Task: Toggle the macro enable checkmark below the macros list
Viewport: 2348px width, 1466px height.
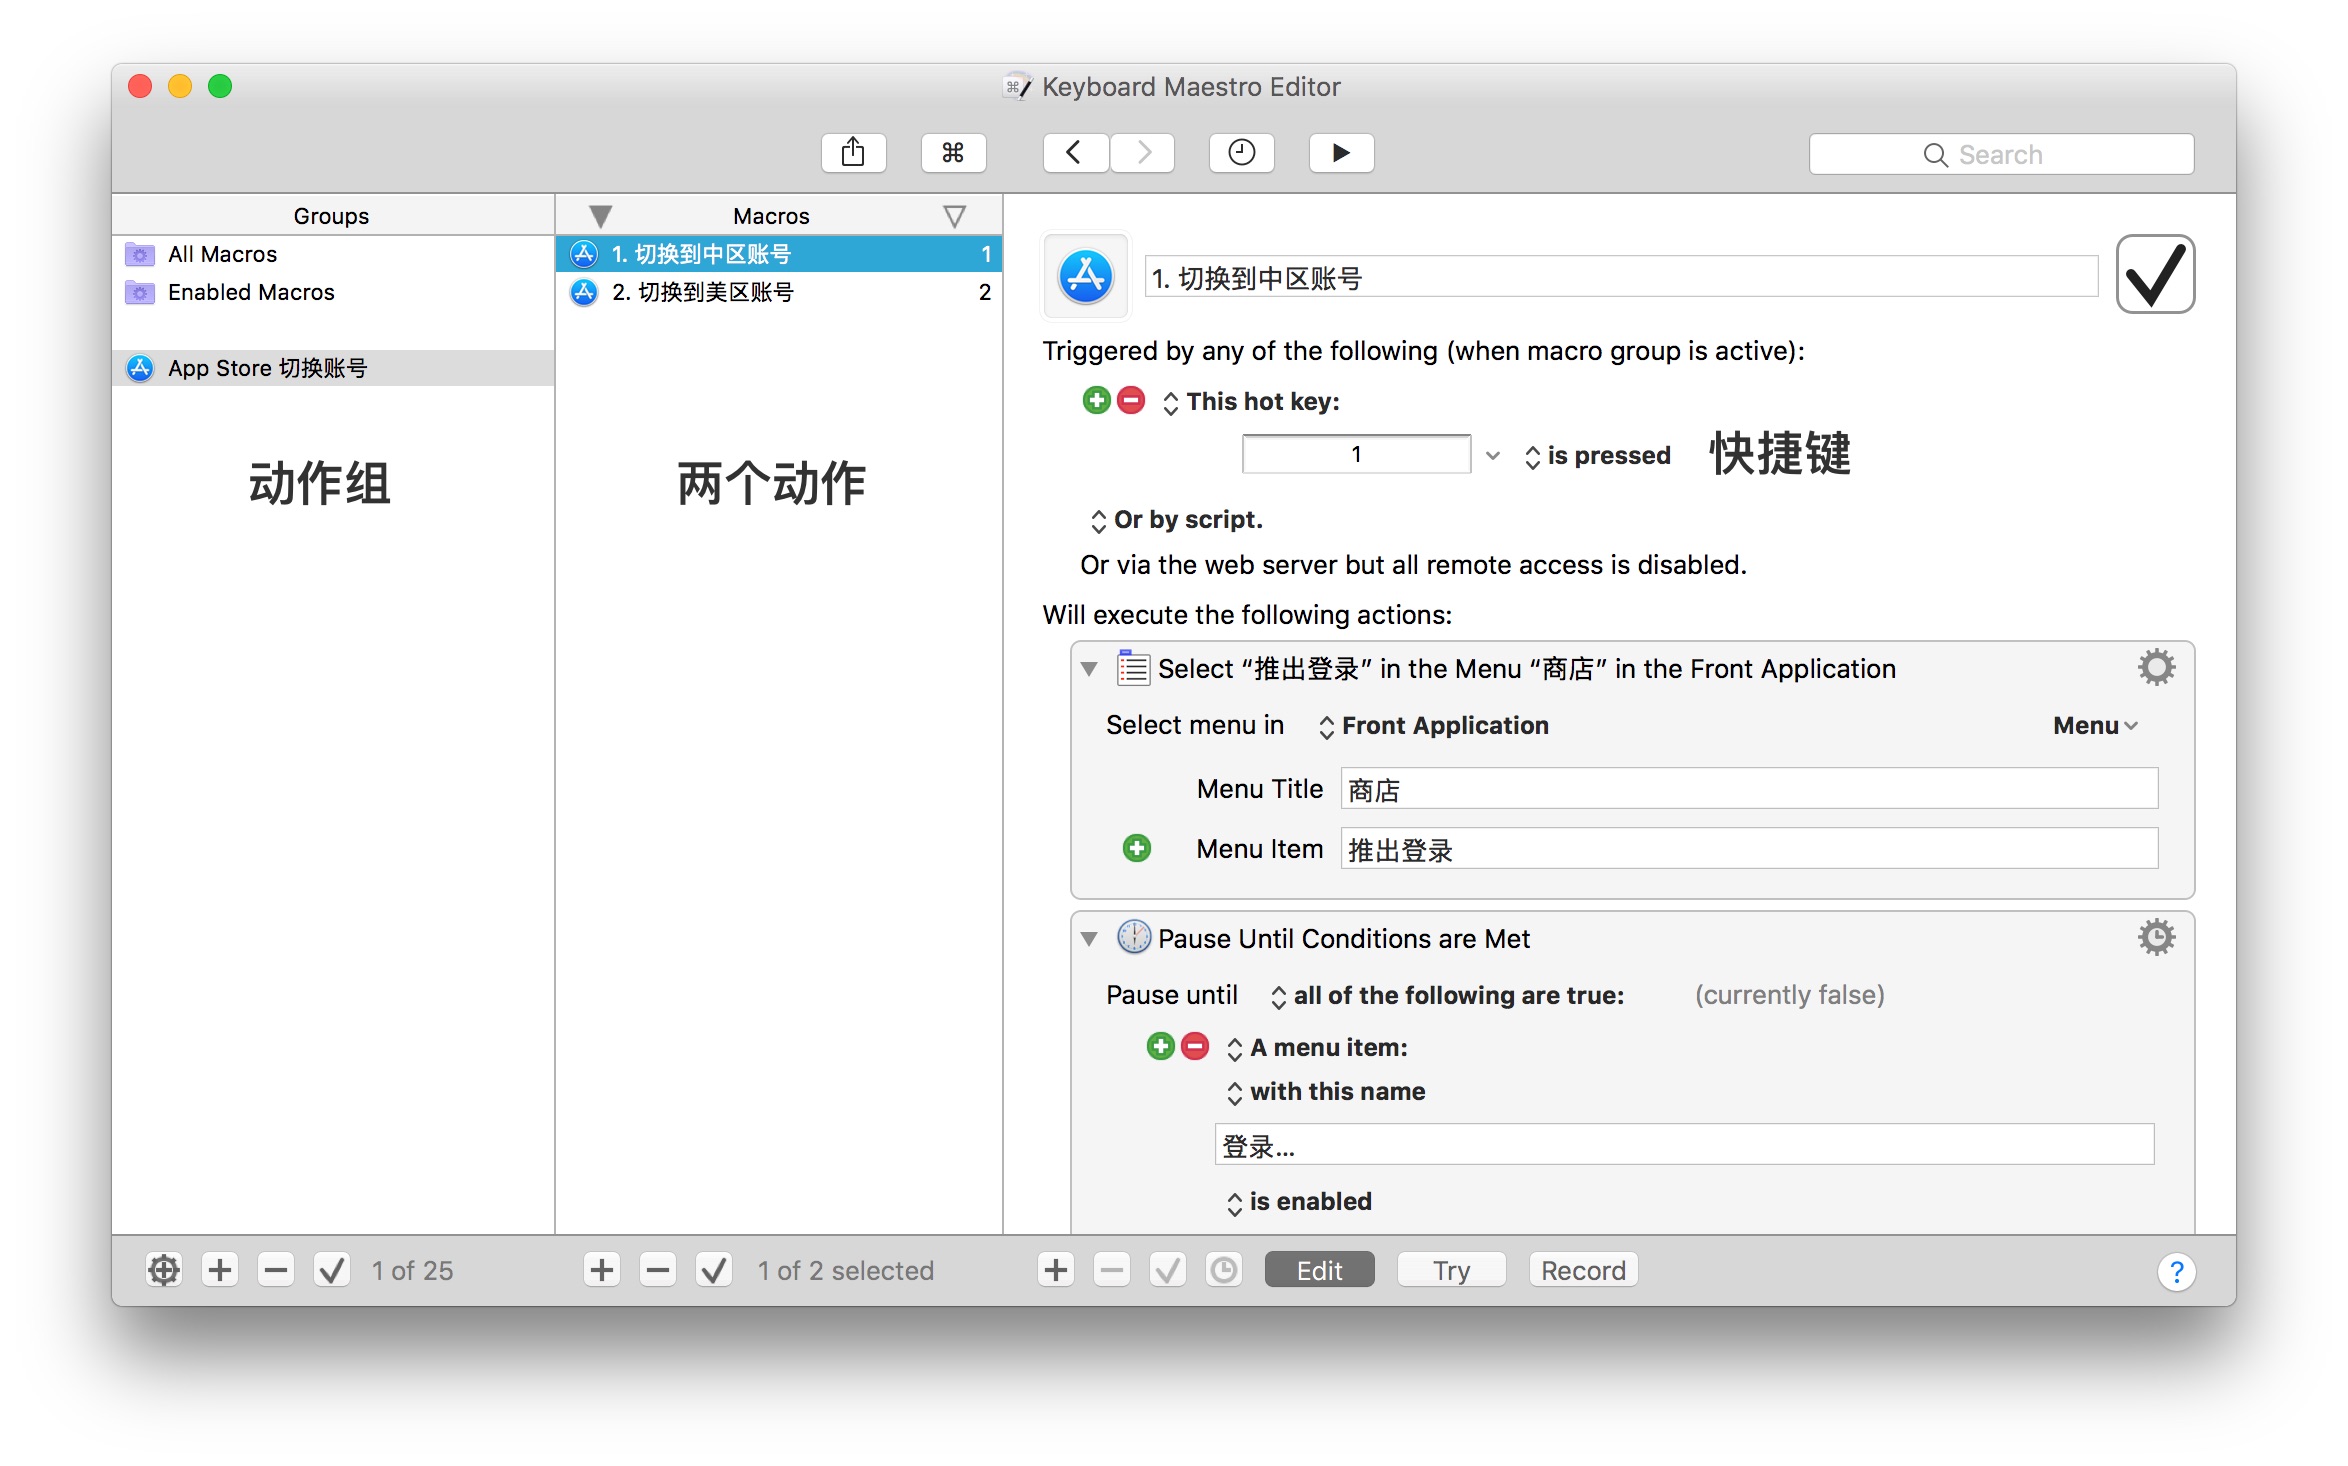Action: (x=714, y=1271)
